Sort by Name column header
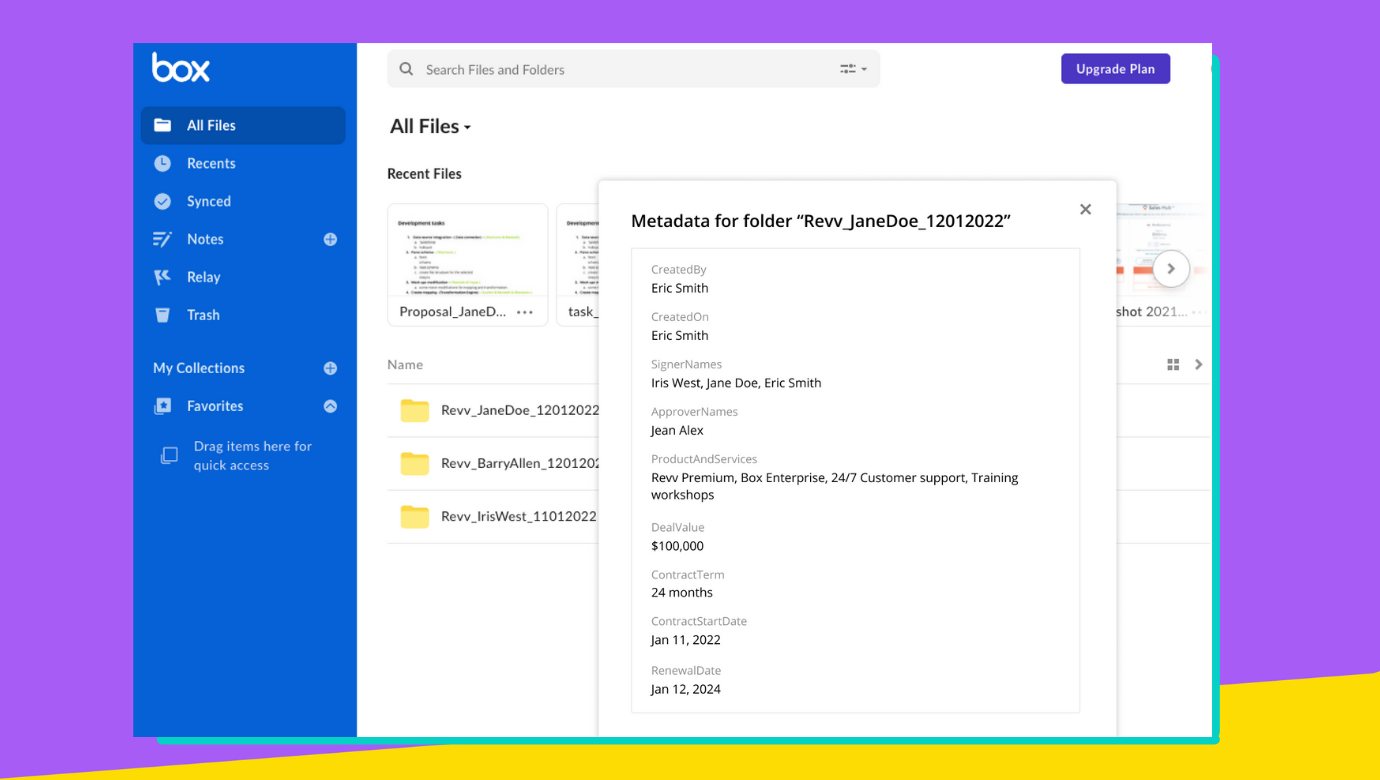The width and height of the screenshot is (1380, 780). point(405,365)
